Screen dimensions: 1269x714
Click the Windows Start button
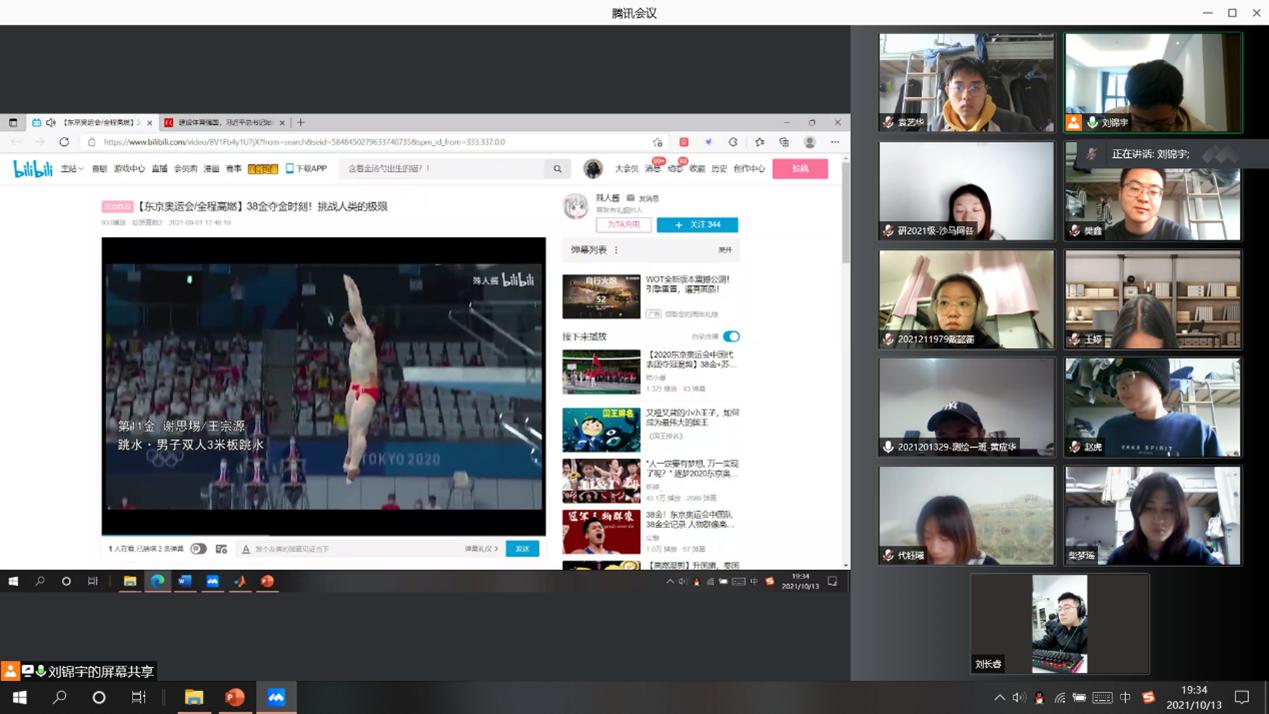click(x=19, y=697)
